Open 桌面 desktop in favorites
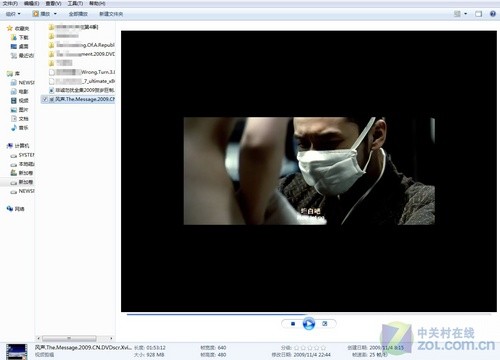Screen dimensions: 500x360 (20, 46)
